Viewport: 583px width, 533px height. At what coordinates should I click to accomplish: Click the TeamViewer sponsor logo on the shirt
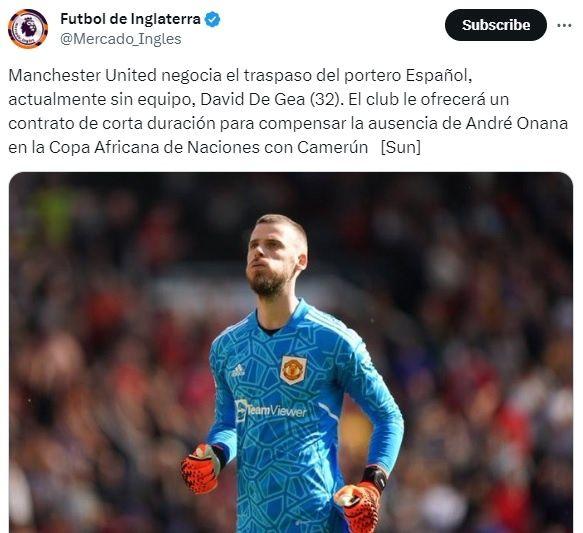click(x=271, y=410)
